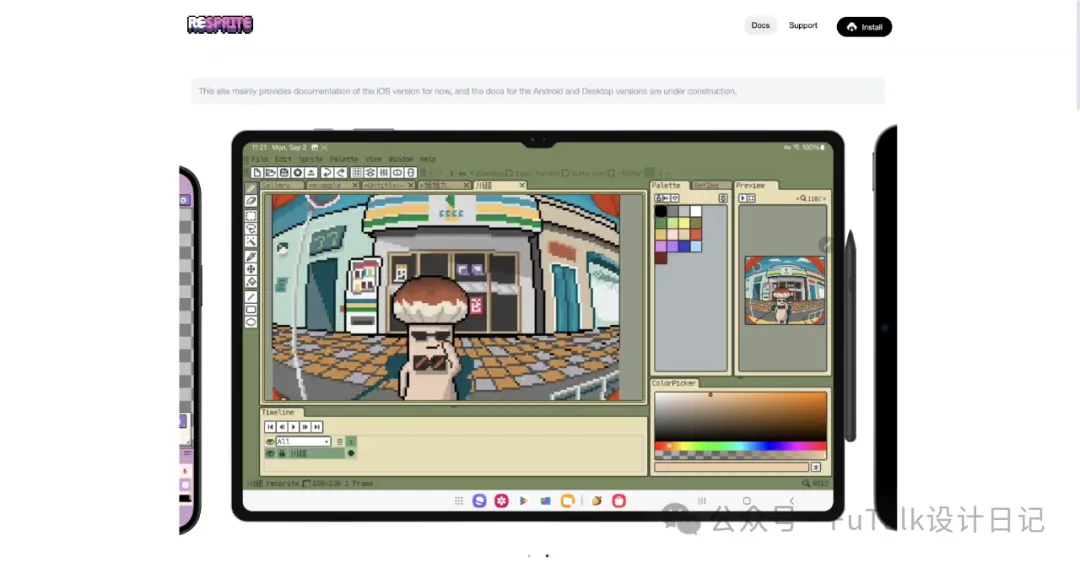Toggle visibility eye for All layers
This screenshot has height=563, width=1080.
(270, 442)
